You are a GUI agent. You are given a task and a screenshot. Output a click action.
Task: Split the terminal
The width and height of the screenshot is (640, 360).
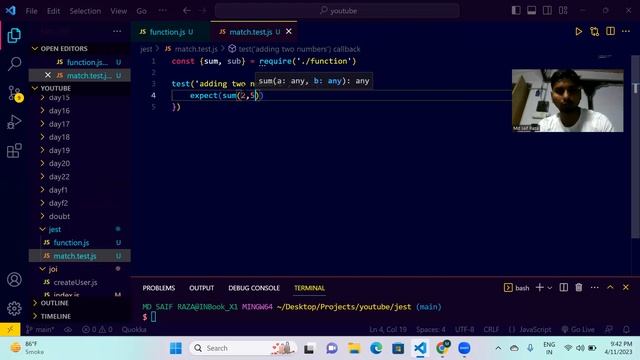[563, 288]
